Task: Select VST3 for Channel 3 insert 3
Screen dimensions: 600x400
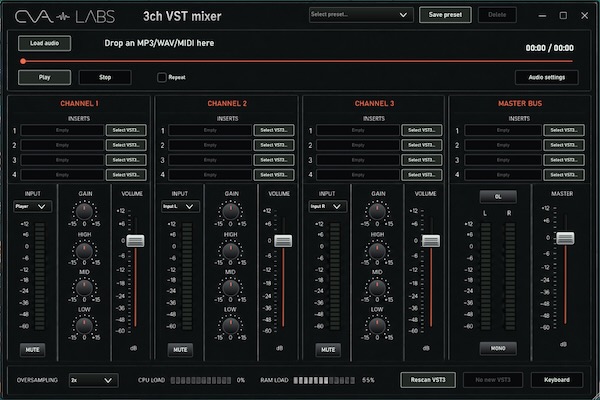Action: click(422, 160)
